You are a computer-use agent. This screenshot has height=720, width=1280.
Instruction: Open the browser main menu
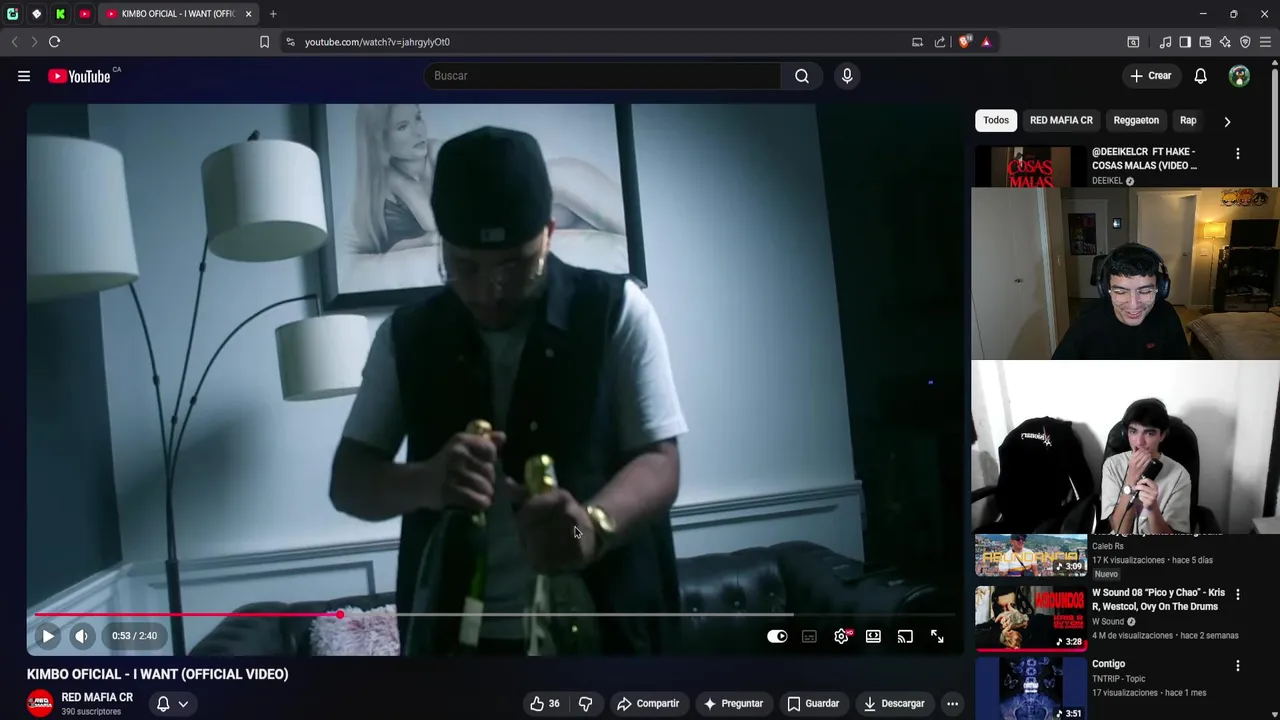(1265, 42)
